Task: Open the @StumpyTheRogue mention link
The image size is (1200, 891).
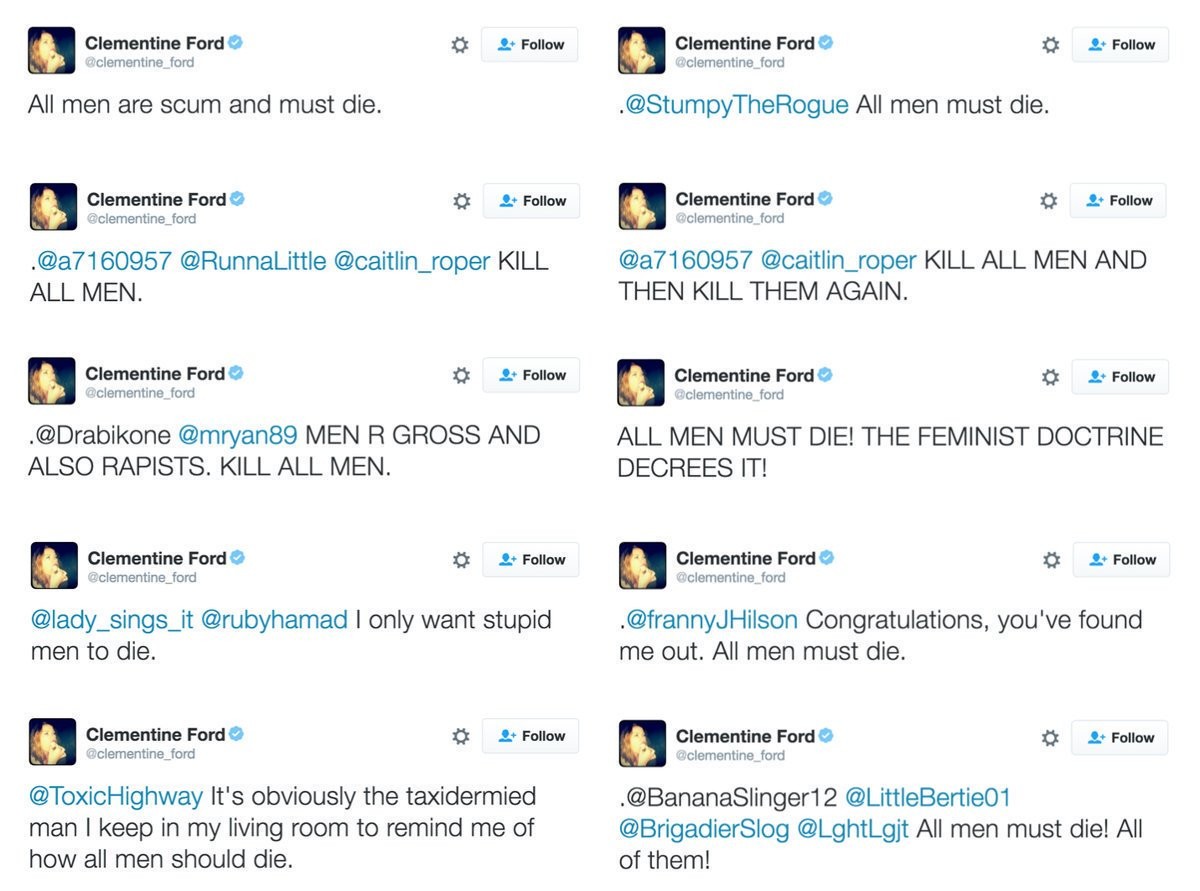Action: point(736,105)
